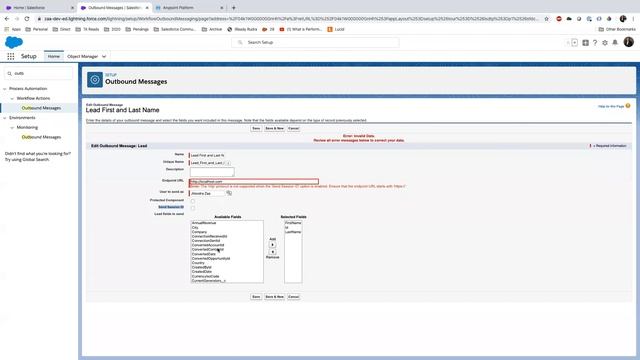The image size is (640, 360).
Task: Click the Search Setup box
Action: 315,42
